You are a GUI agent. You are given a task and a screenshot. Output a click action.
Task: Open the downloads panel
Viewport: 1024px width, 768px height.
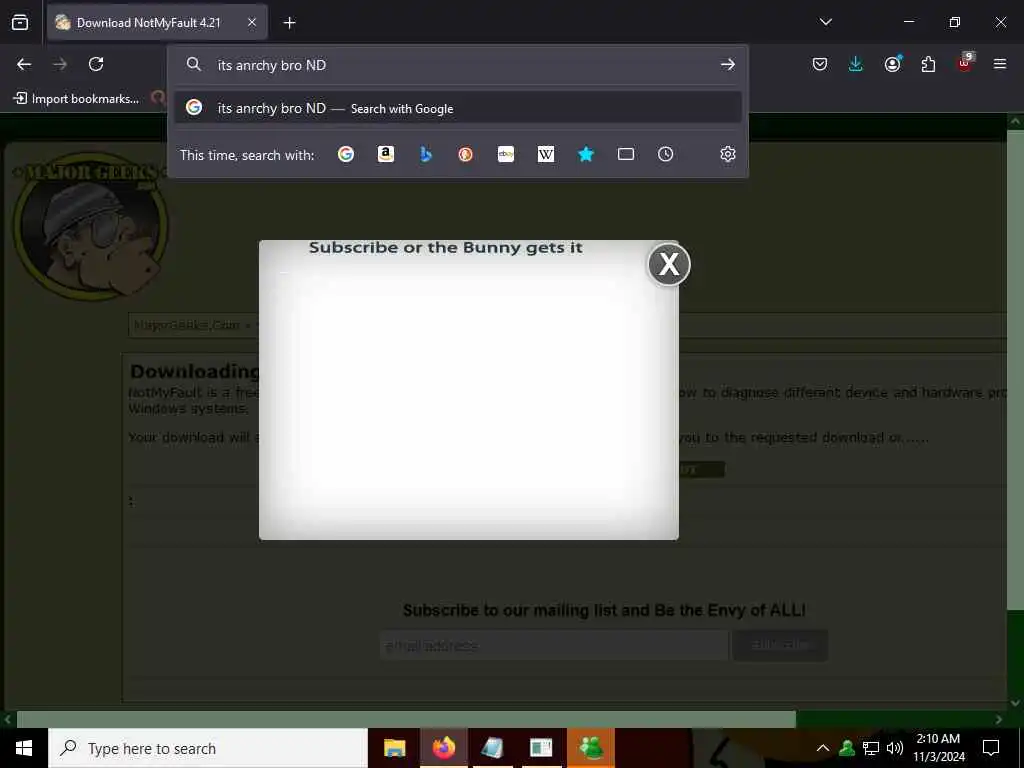click(x=856, y=64)
